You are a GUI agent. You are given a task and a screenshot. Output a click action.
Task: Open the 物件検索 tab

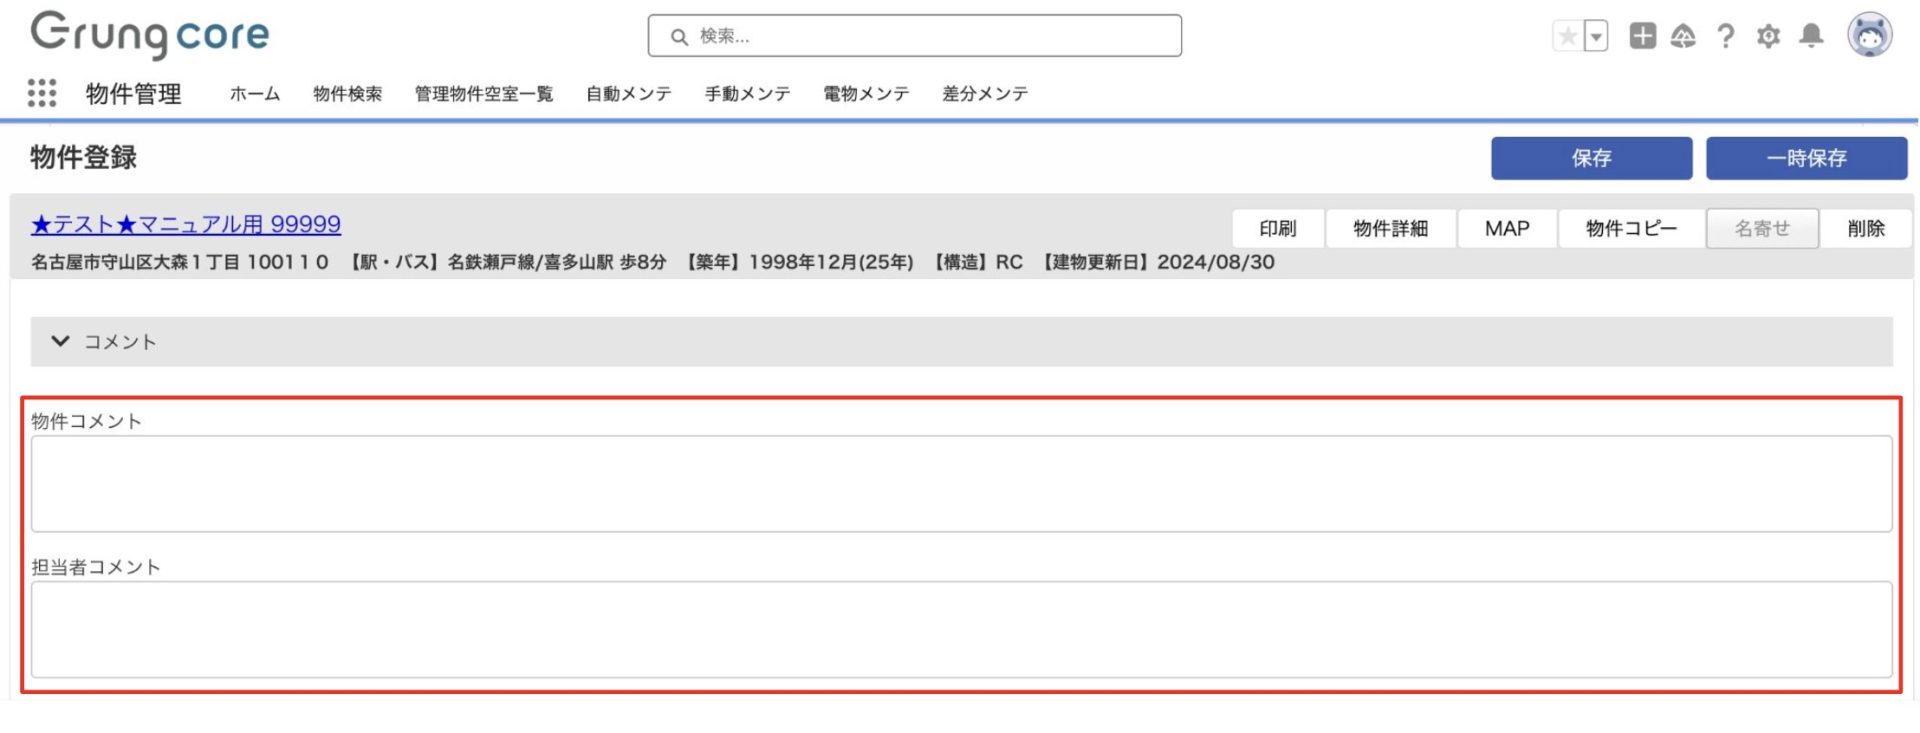(347, 94)
